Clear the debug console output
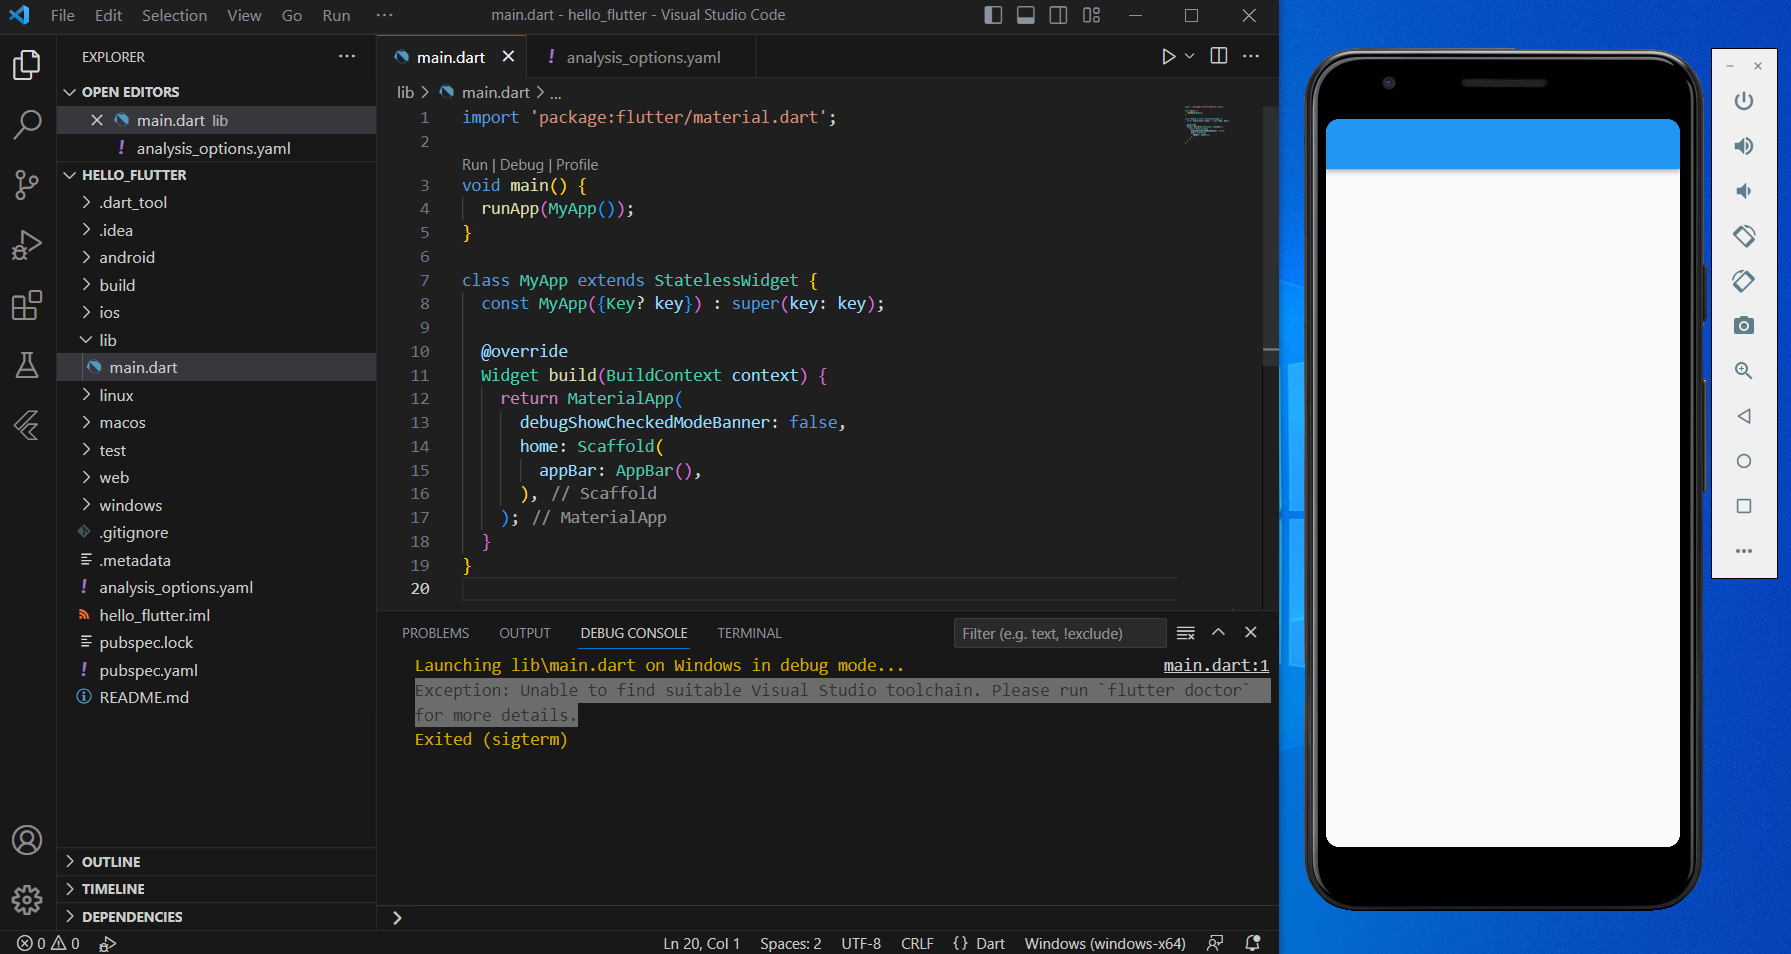Image resolution: width=1791 pixels, height=954 pixels. click(1186, 633)
